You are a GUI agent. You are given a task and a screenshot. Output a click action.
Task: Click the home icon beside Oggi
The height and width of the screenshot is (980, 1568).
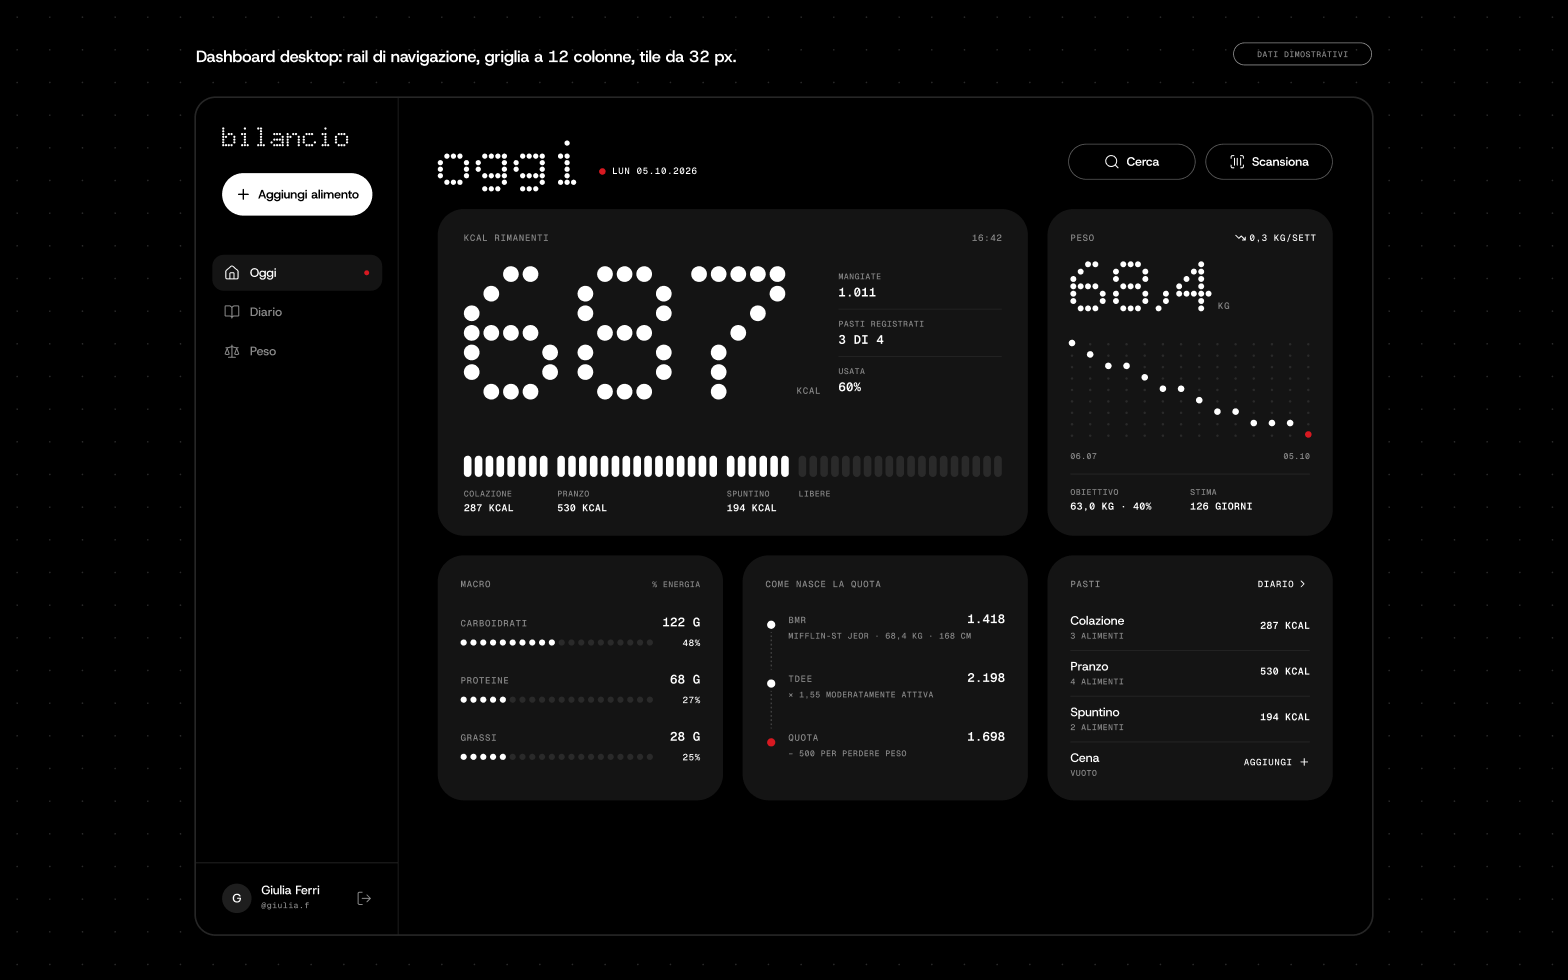(232, 272)
